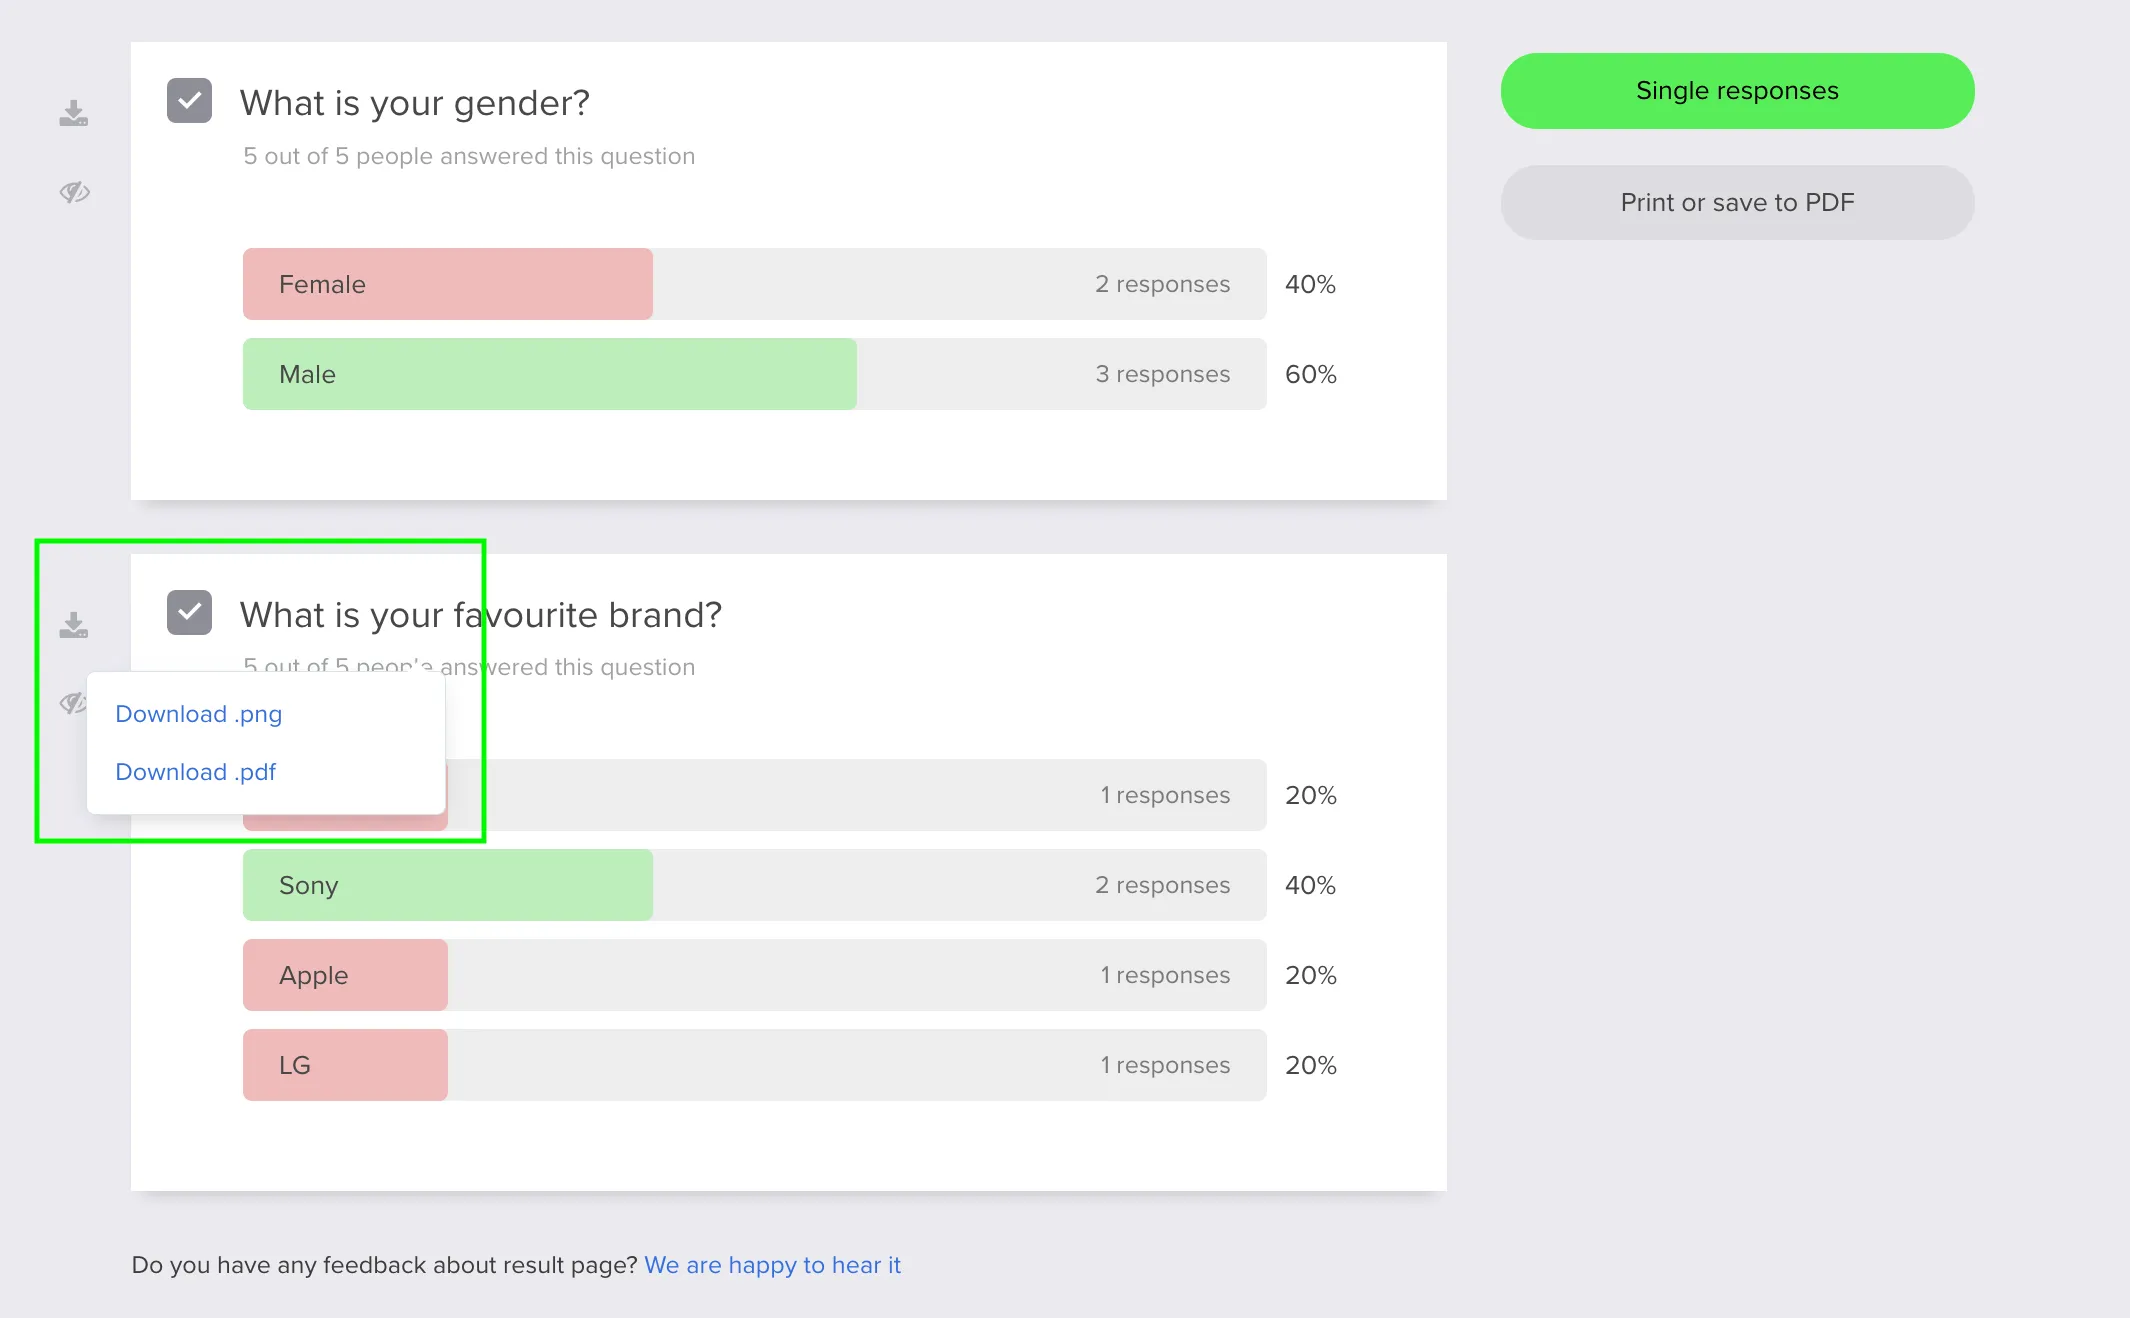Download results for the gender question
Viewport: 2130px width, 1318px height.
click(74, 113)
